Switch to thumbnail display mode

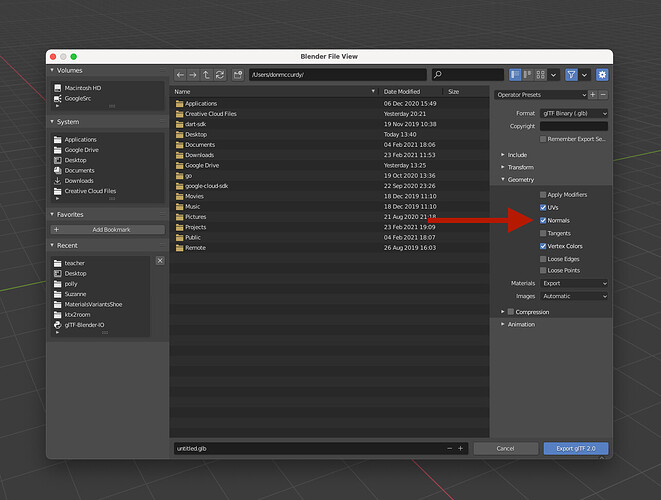tap(540, 75)
